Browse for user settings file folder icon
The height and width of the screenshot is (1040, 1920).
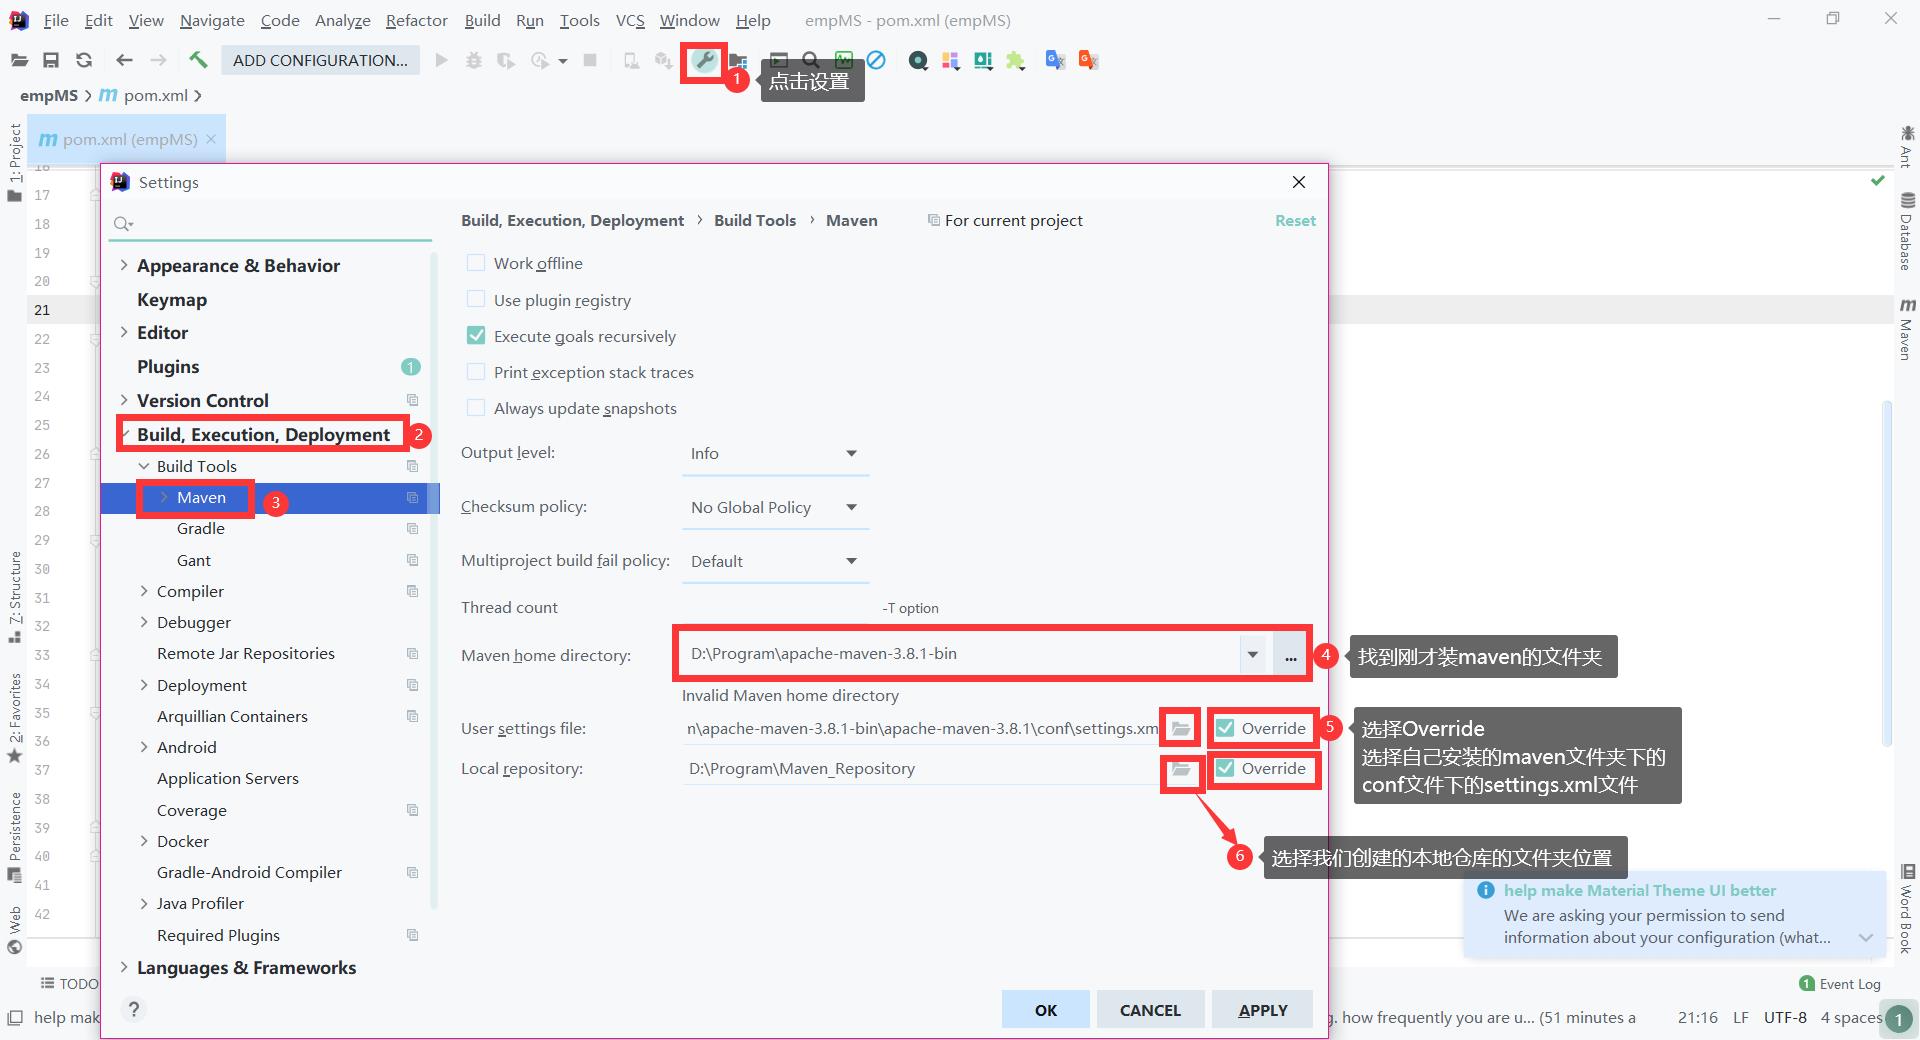[x=1181, y=728]
